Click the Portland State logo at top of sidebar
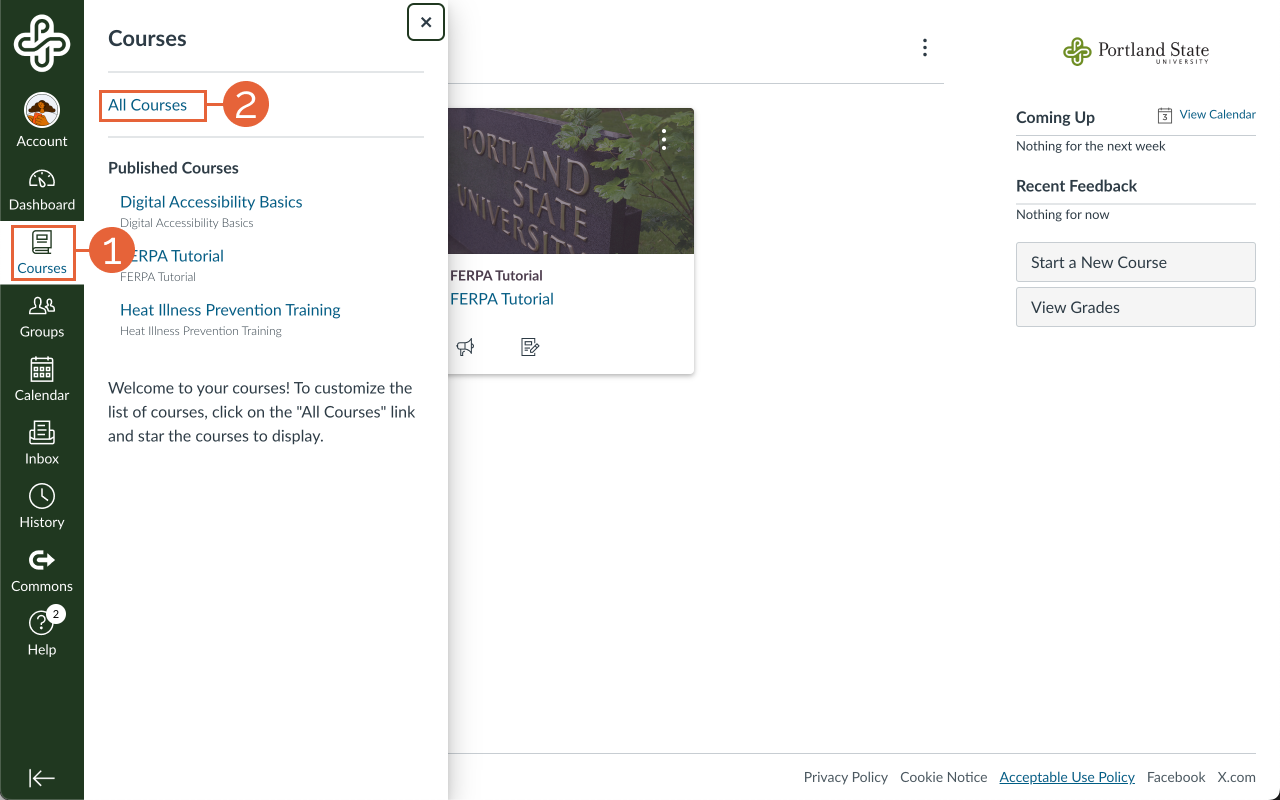 (42, 43)
